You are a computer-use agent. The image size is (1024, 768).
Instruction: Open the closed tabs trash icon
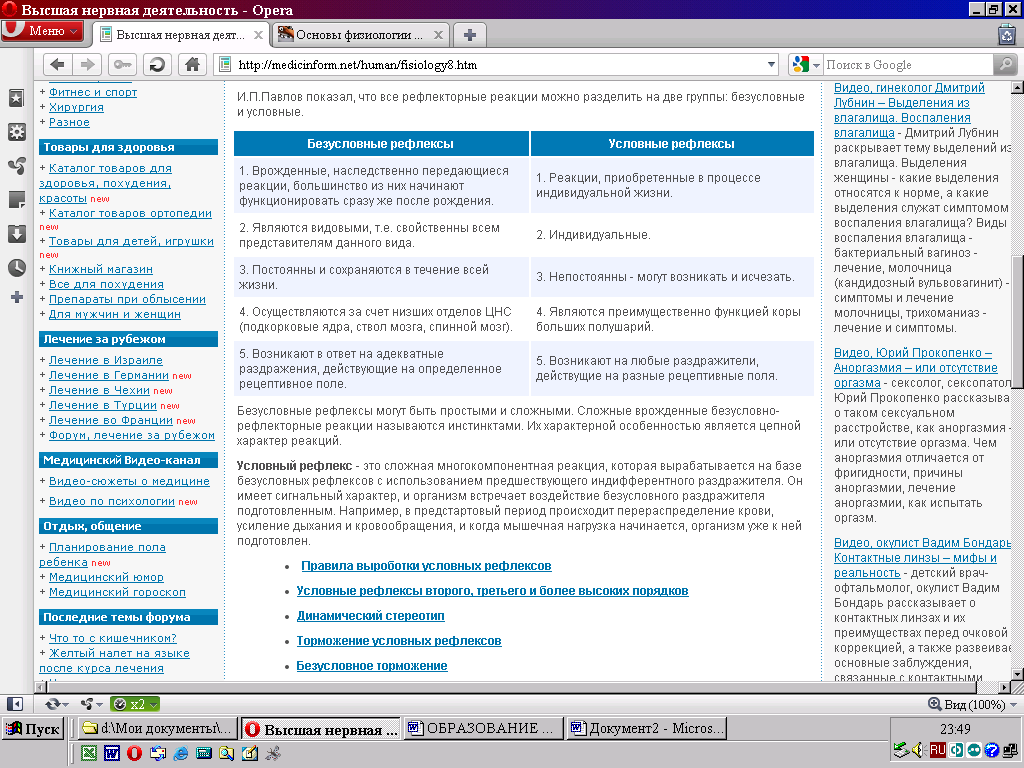(x=1006, y=33)
